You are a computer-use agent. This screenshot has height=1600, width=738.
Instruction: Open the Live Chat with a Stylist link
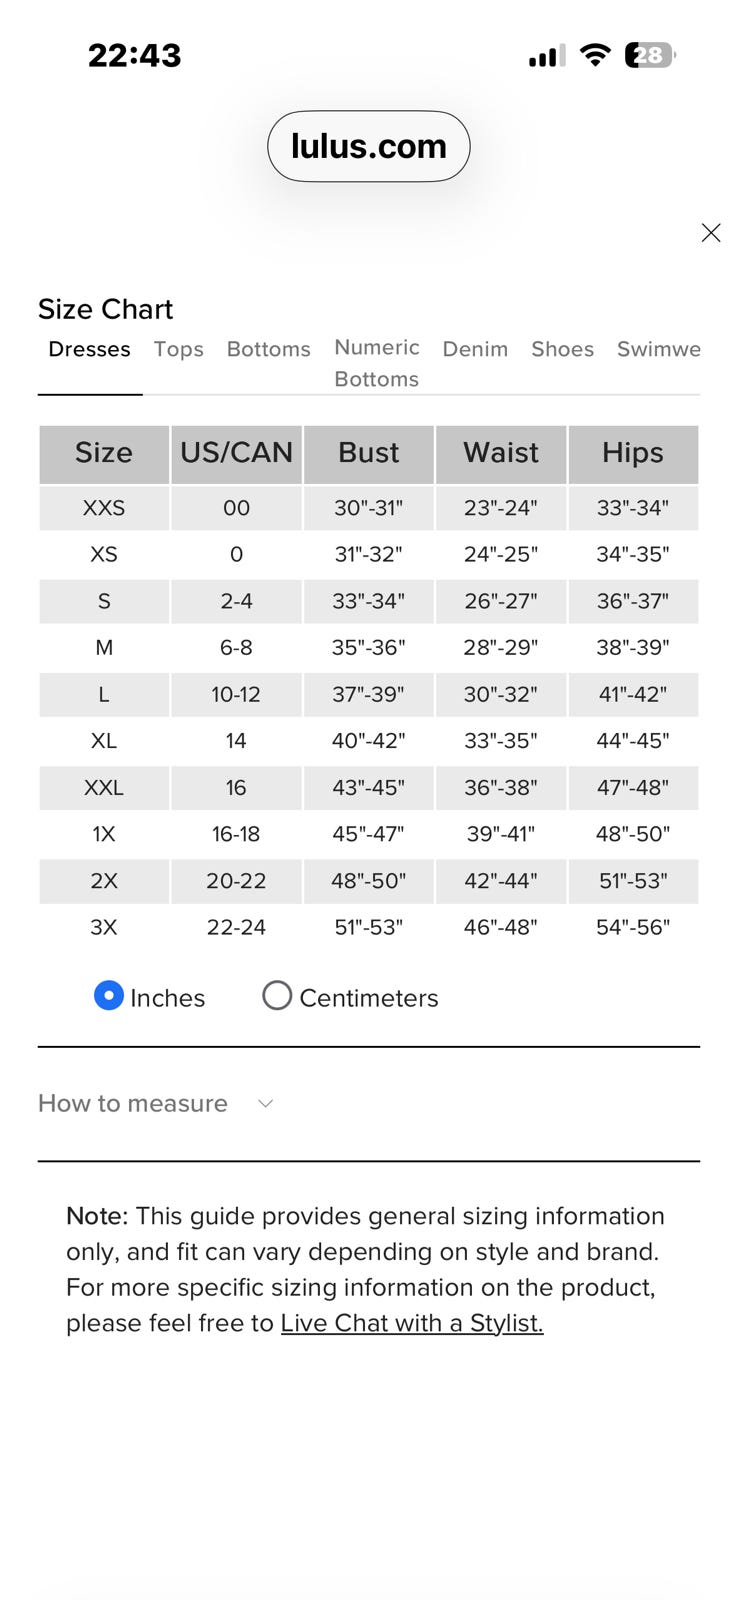point(412,1323)
